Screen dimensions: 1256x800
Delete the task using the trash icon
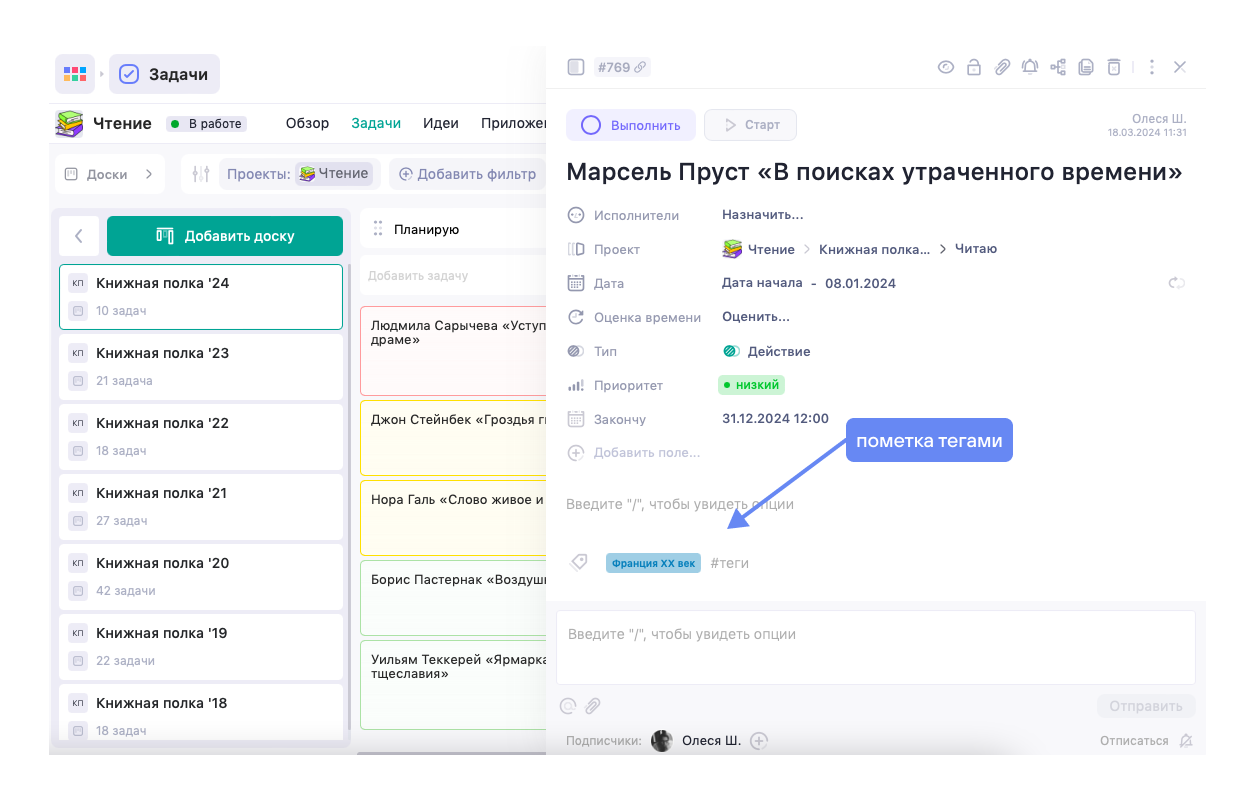(1113, 67)
